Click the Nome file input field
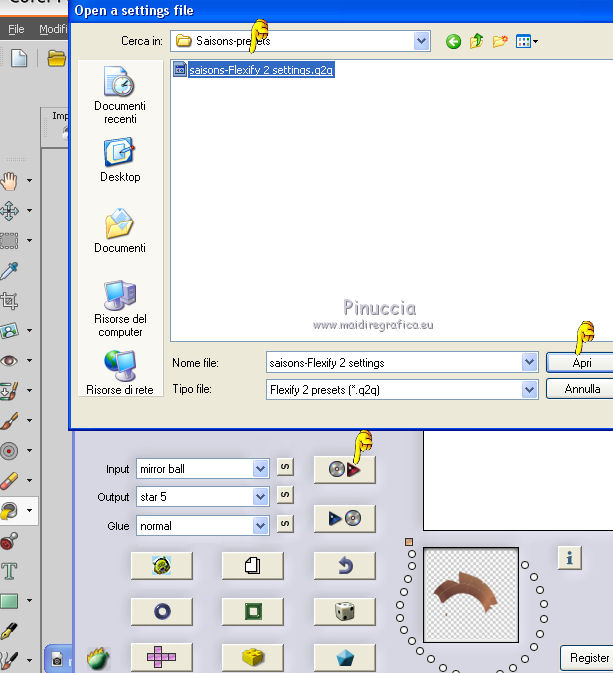Viewport: 613px width, 673px height. (394, 363)
